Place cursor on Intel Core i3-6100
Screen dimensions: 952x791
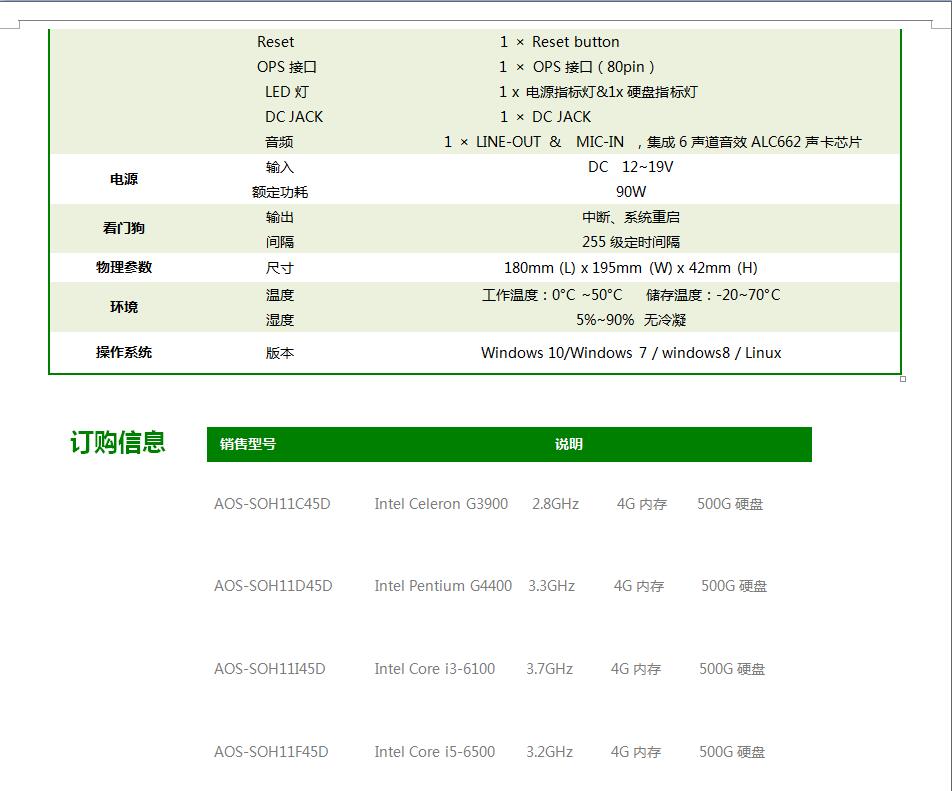(x=435, y=669)
